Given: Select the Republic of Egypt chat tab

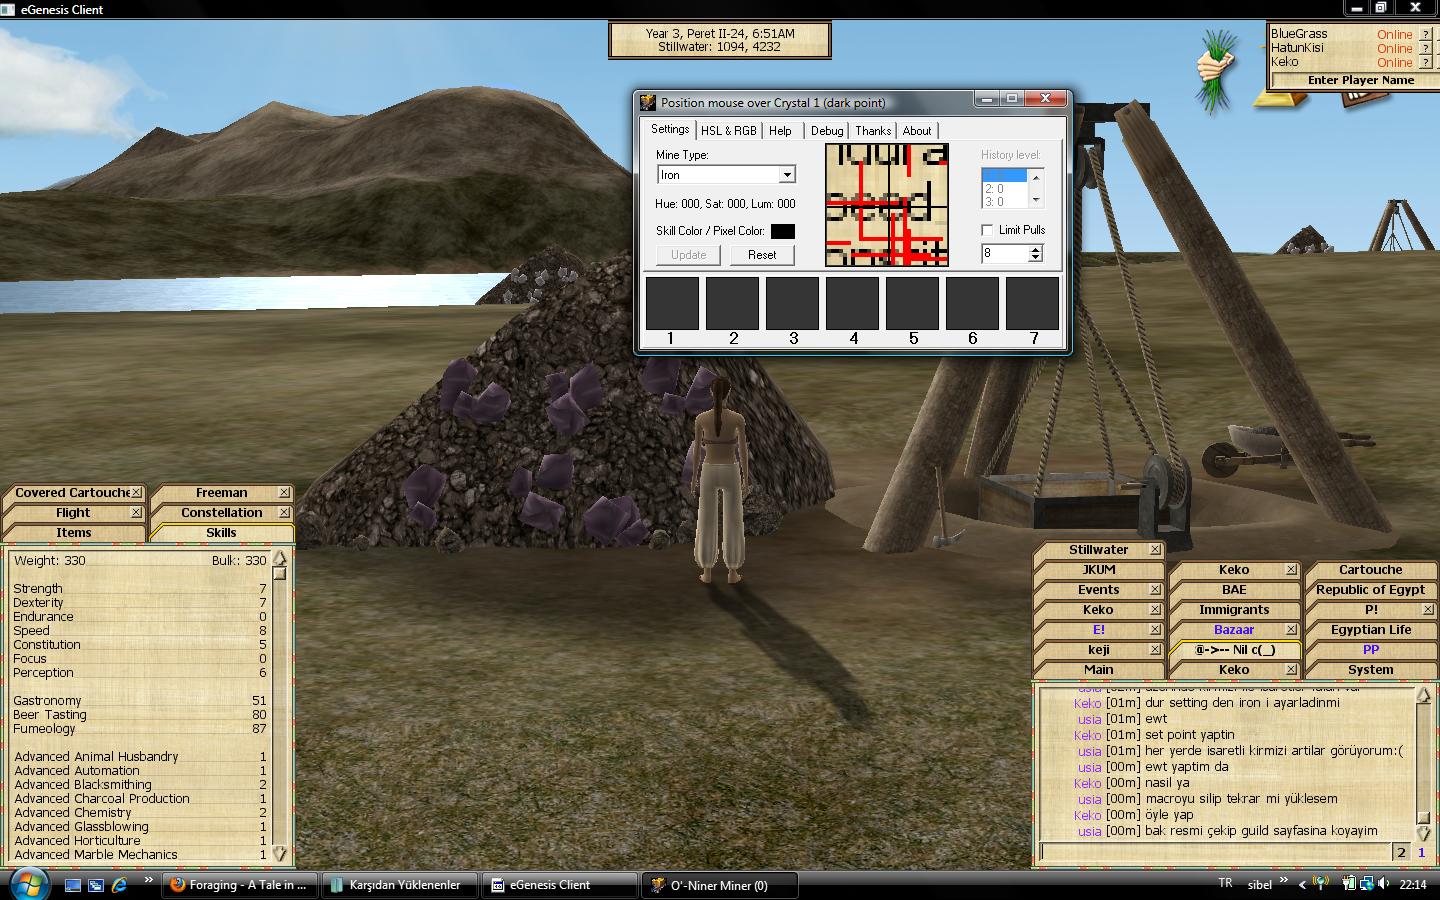Looking at the screenshot, I should click(x=1370, y=590).
